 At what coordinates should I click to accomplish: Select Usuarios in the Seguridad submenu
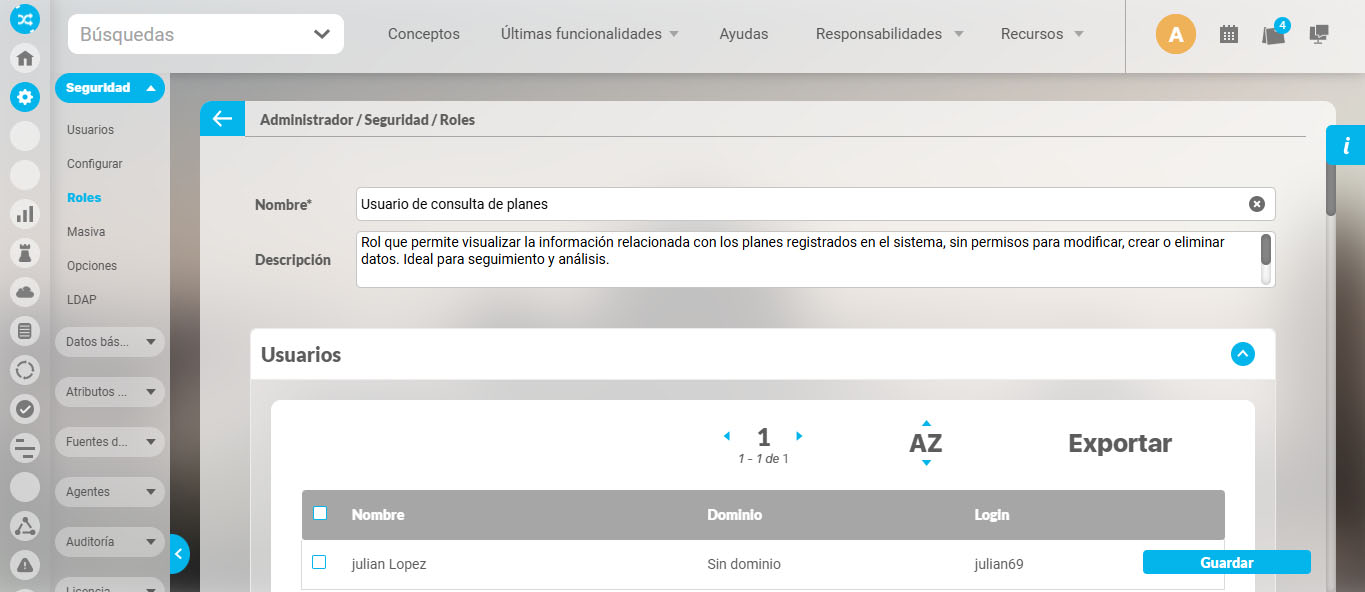(x=90, y=130)
